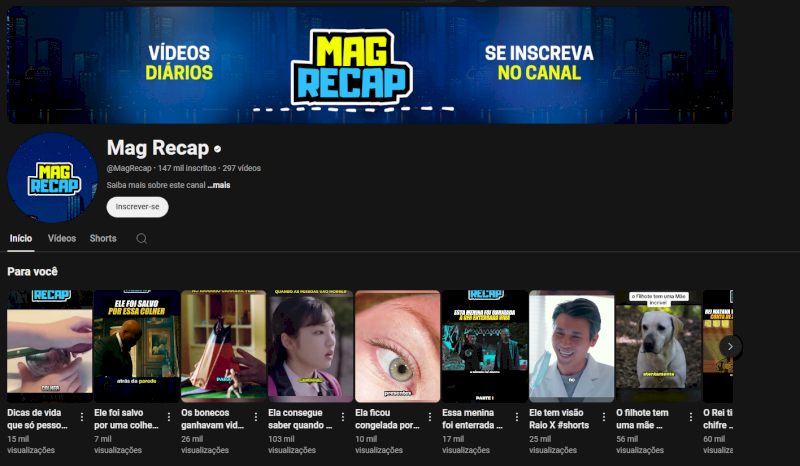Viewport: 800px width, 466px height.
Task: Click the Mag Recap channel avatar
Action: click(52, 178)
